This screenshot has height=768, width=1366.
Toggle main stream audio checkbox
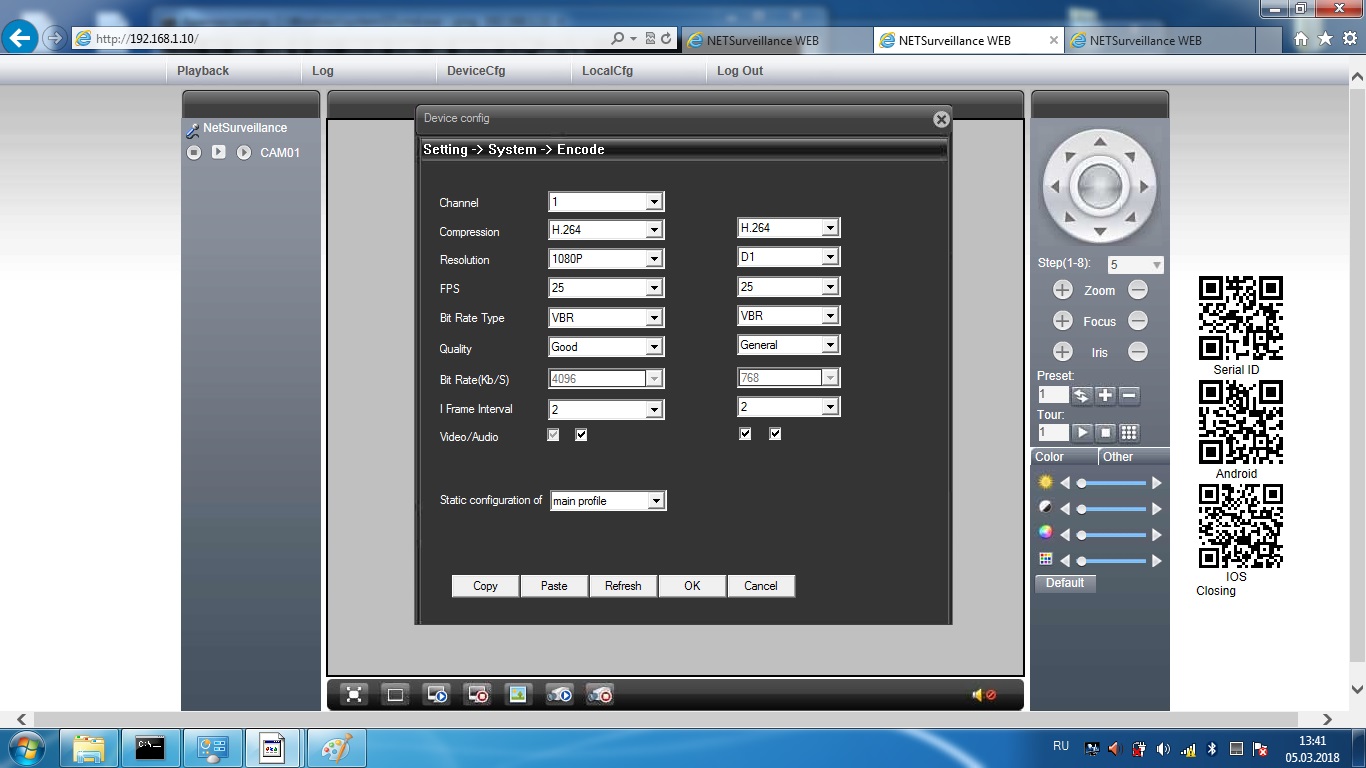(x=581, y=436)
